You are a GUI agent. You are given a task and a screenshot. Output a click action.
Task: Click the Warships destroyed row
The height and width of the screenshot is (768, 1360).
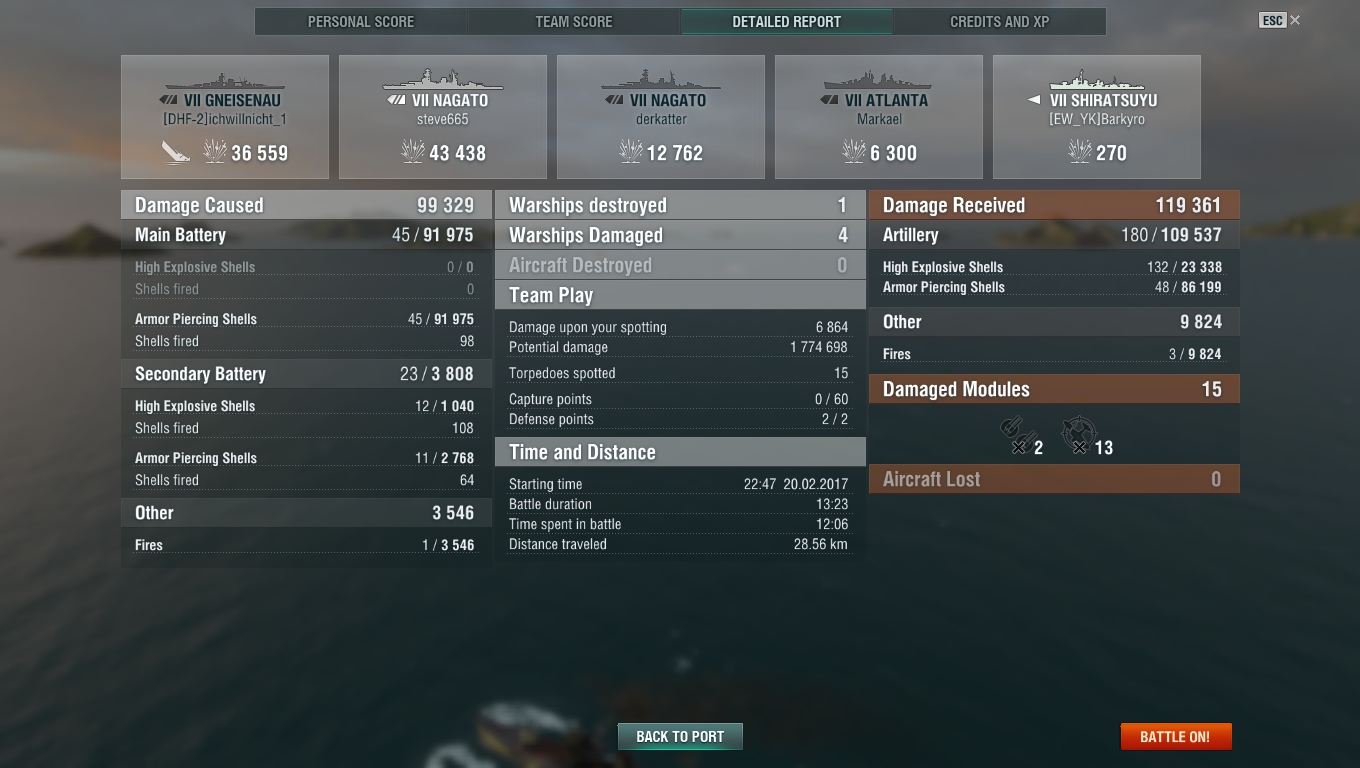click(680, 205)
